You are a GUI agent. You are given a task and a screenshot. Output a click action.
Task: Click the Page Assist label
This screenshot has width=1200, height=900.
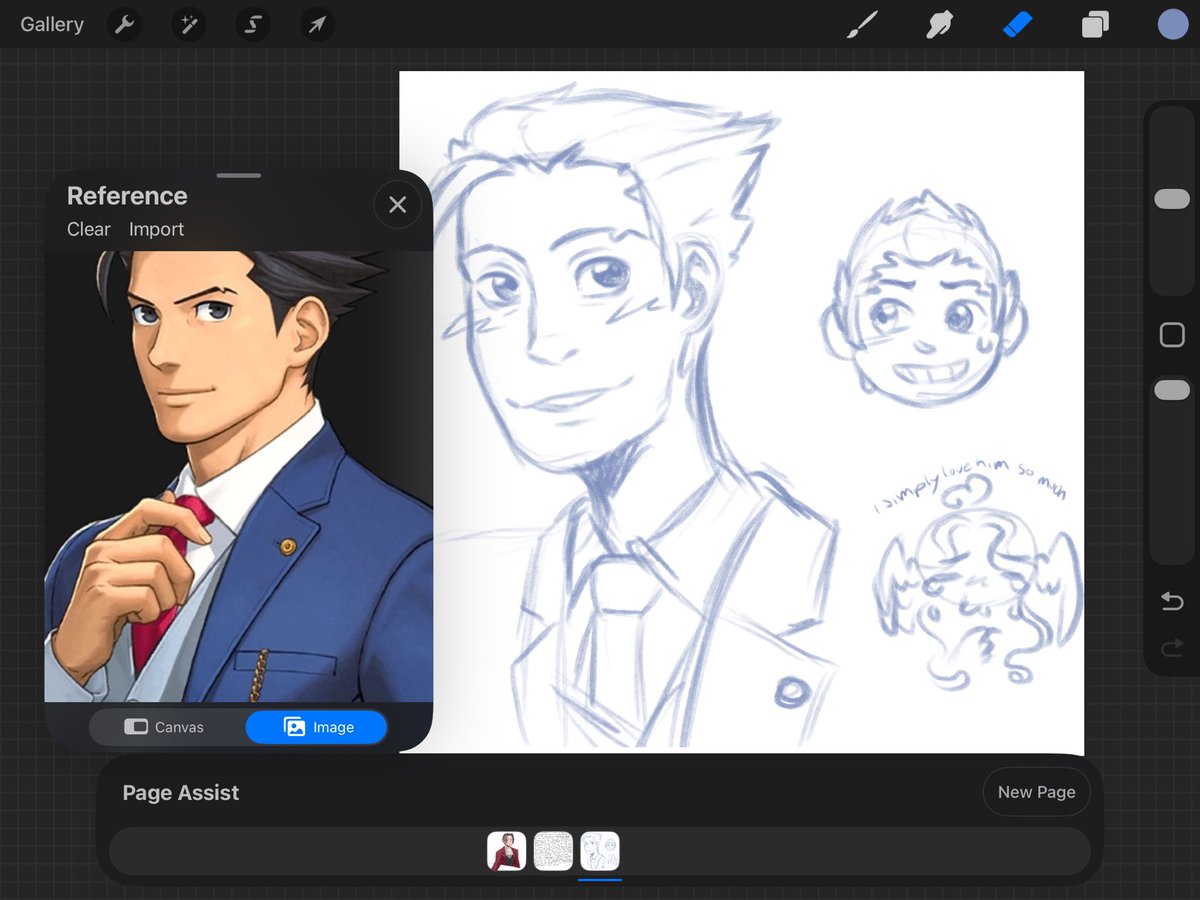[x=181, y=793]
